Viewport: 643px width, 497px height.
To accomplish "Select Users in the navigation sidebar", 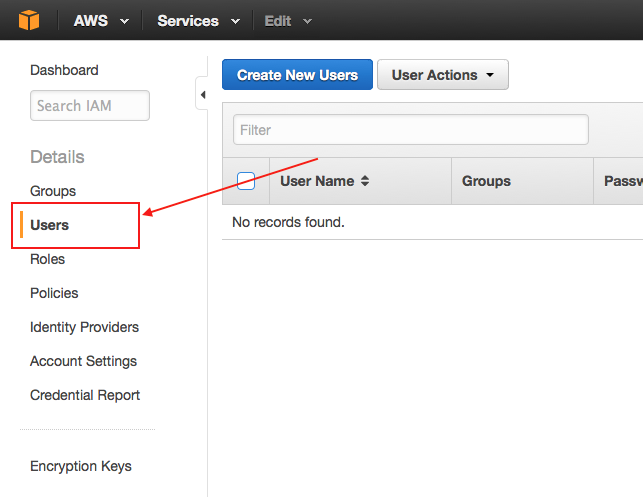I will [x=50, y=225].
